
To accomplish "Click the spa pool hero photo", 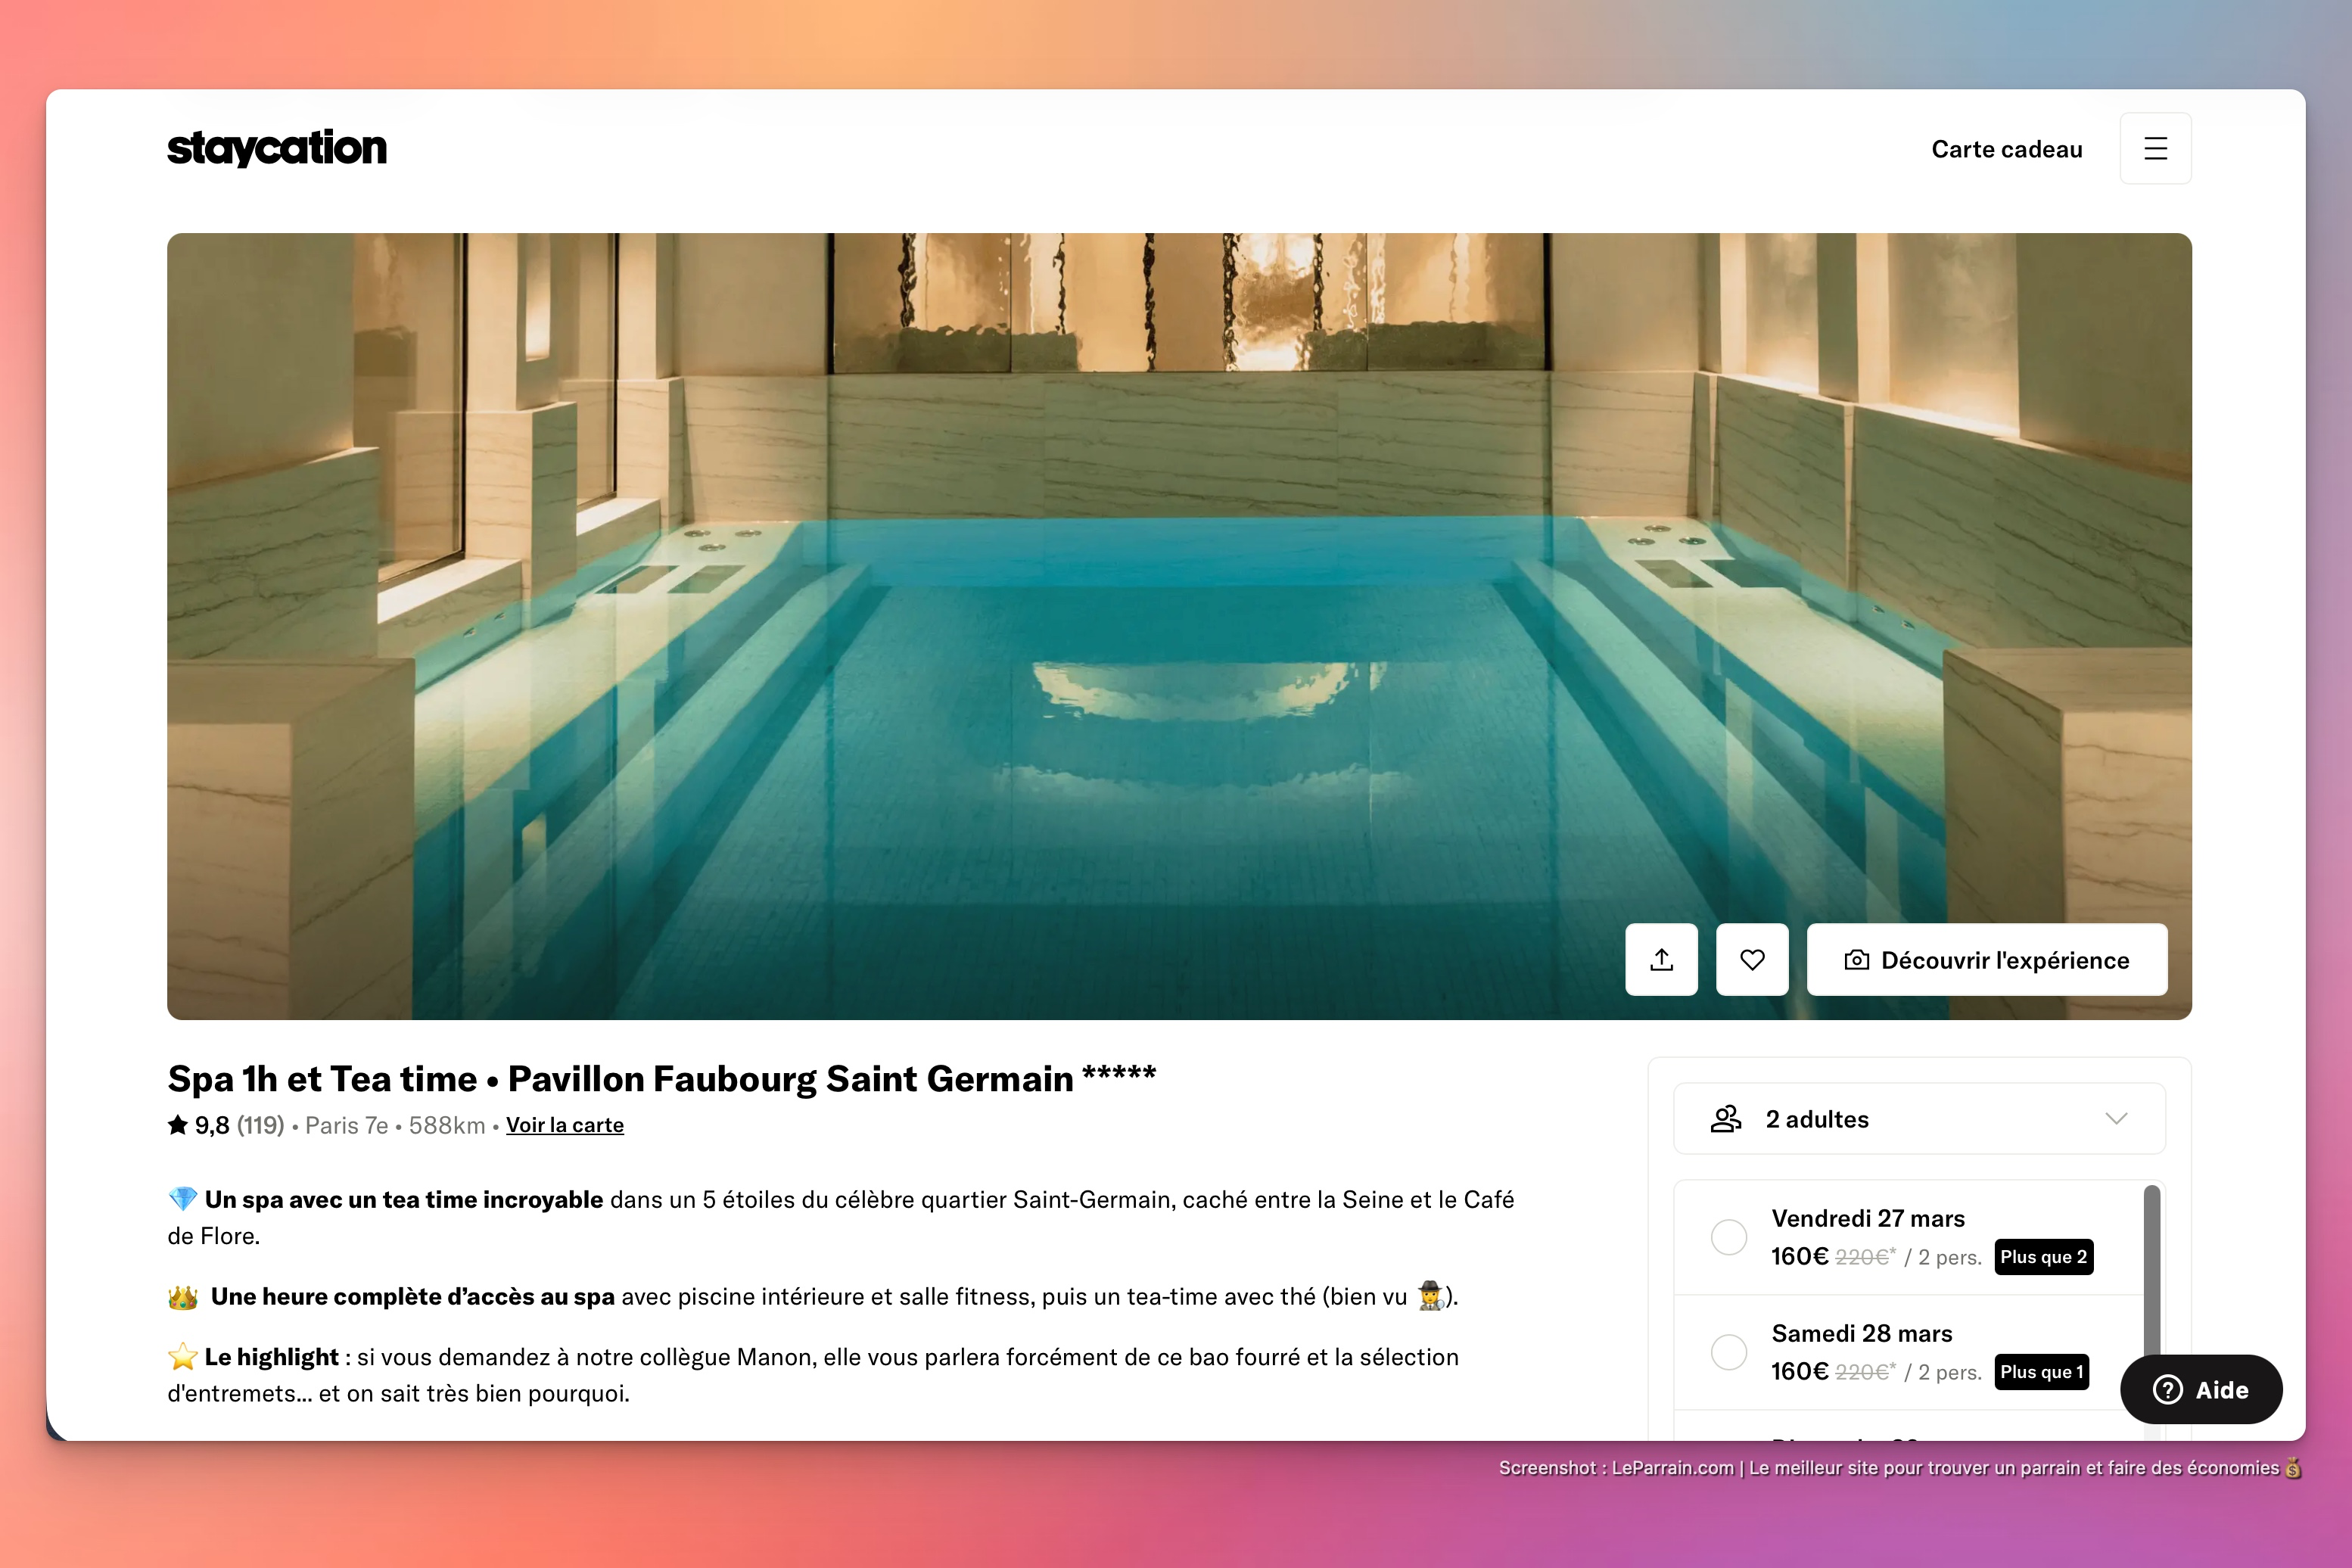I will pyautogui.click(x=1179, y=626).
